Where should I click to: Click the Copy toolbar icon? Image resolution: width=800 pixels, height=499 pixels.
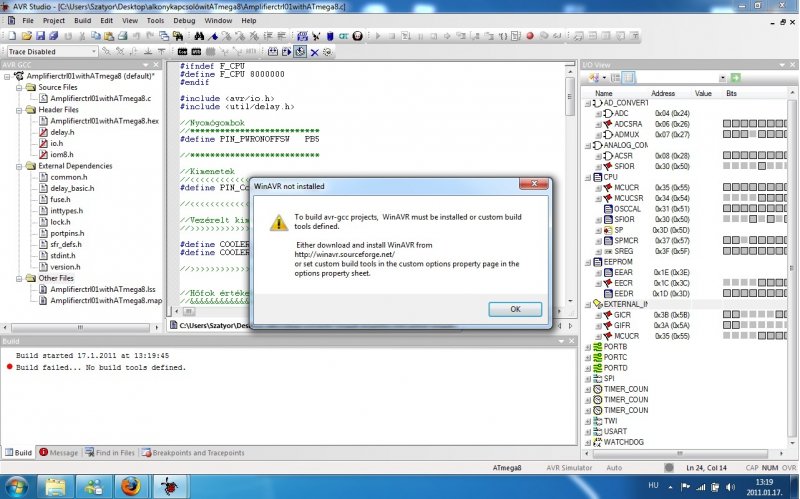(x=95, y=36)
